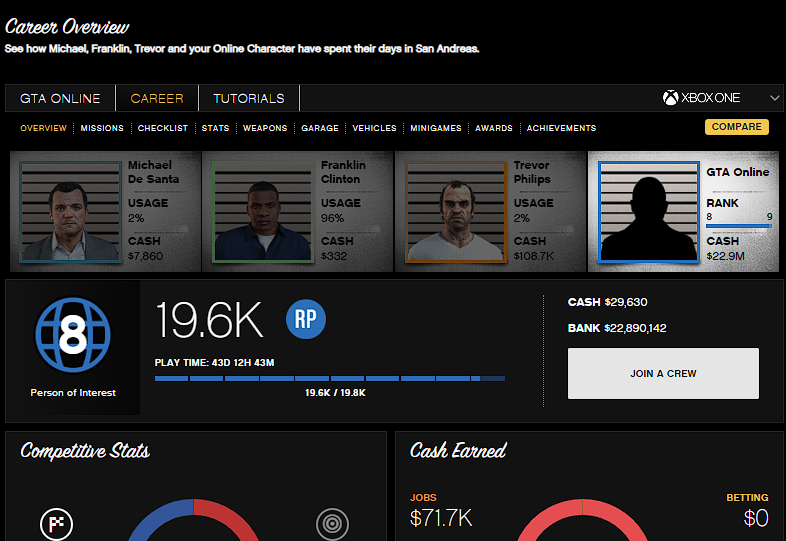786x541 pixels.
Task: Open the Vehicles section
Action: point(374,128)
